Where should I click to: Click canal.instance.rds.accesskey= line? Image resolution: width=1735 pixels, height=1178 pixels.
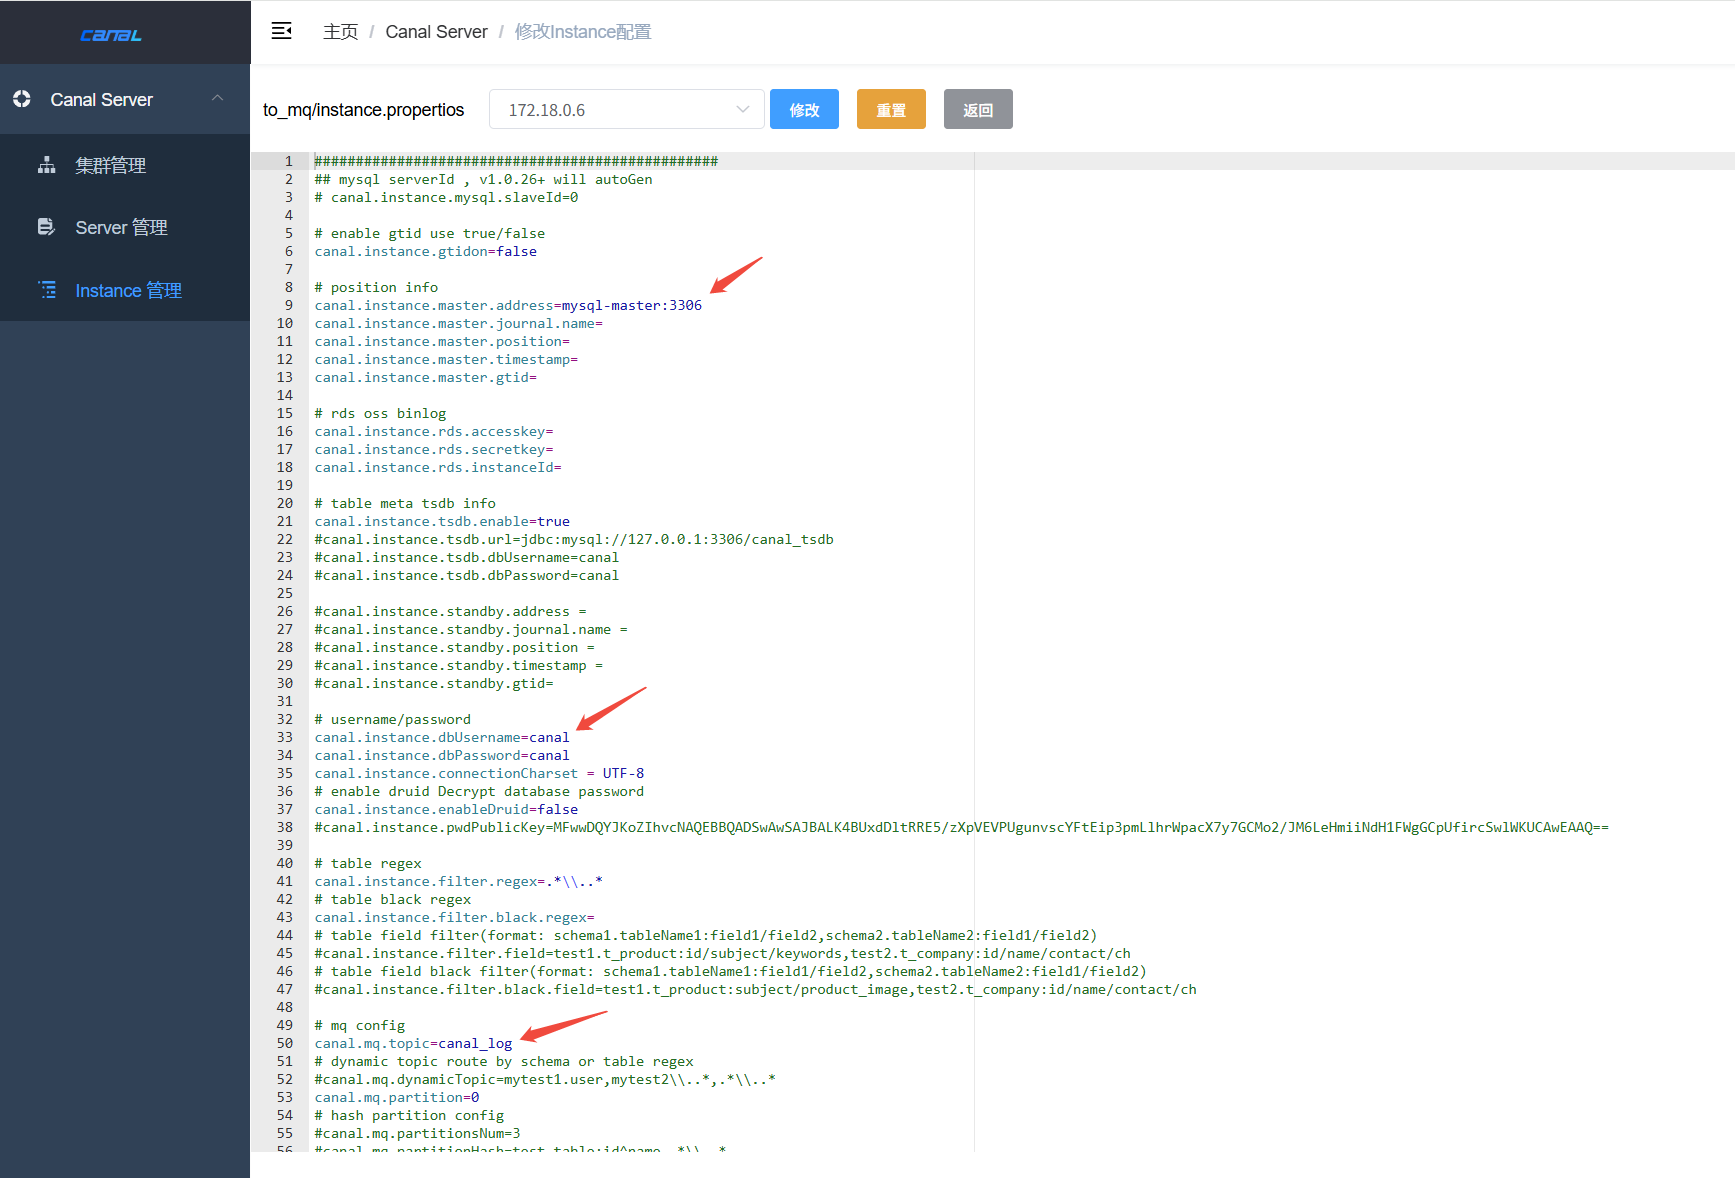click(x=434, y=431)
